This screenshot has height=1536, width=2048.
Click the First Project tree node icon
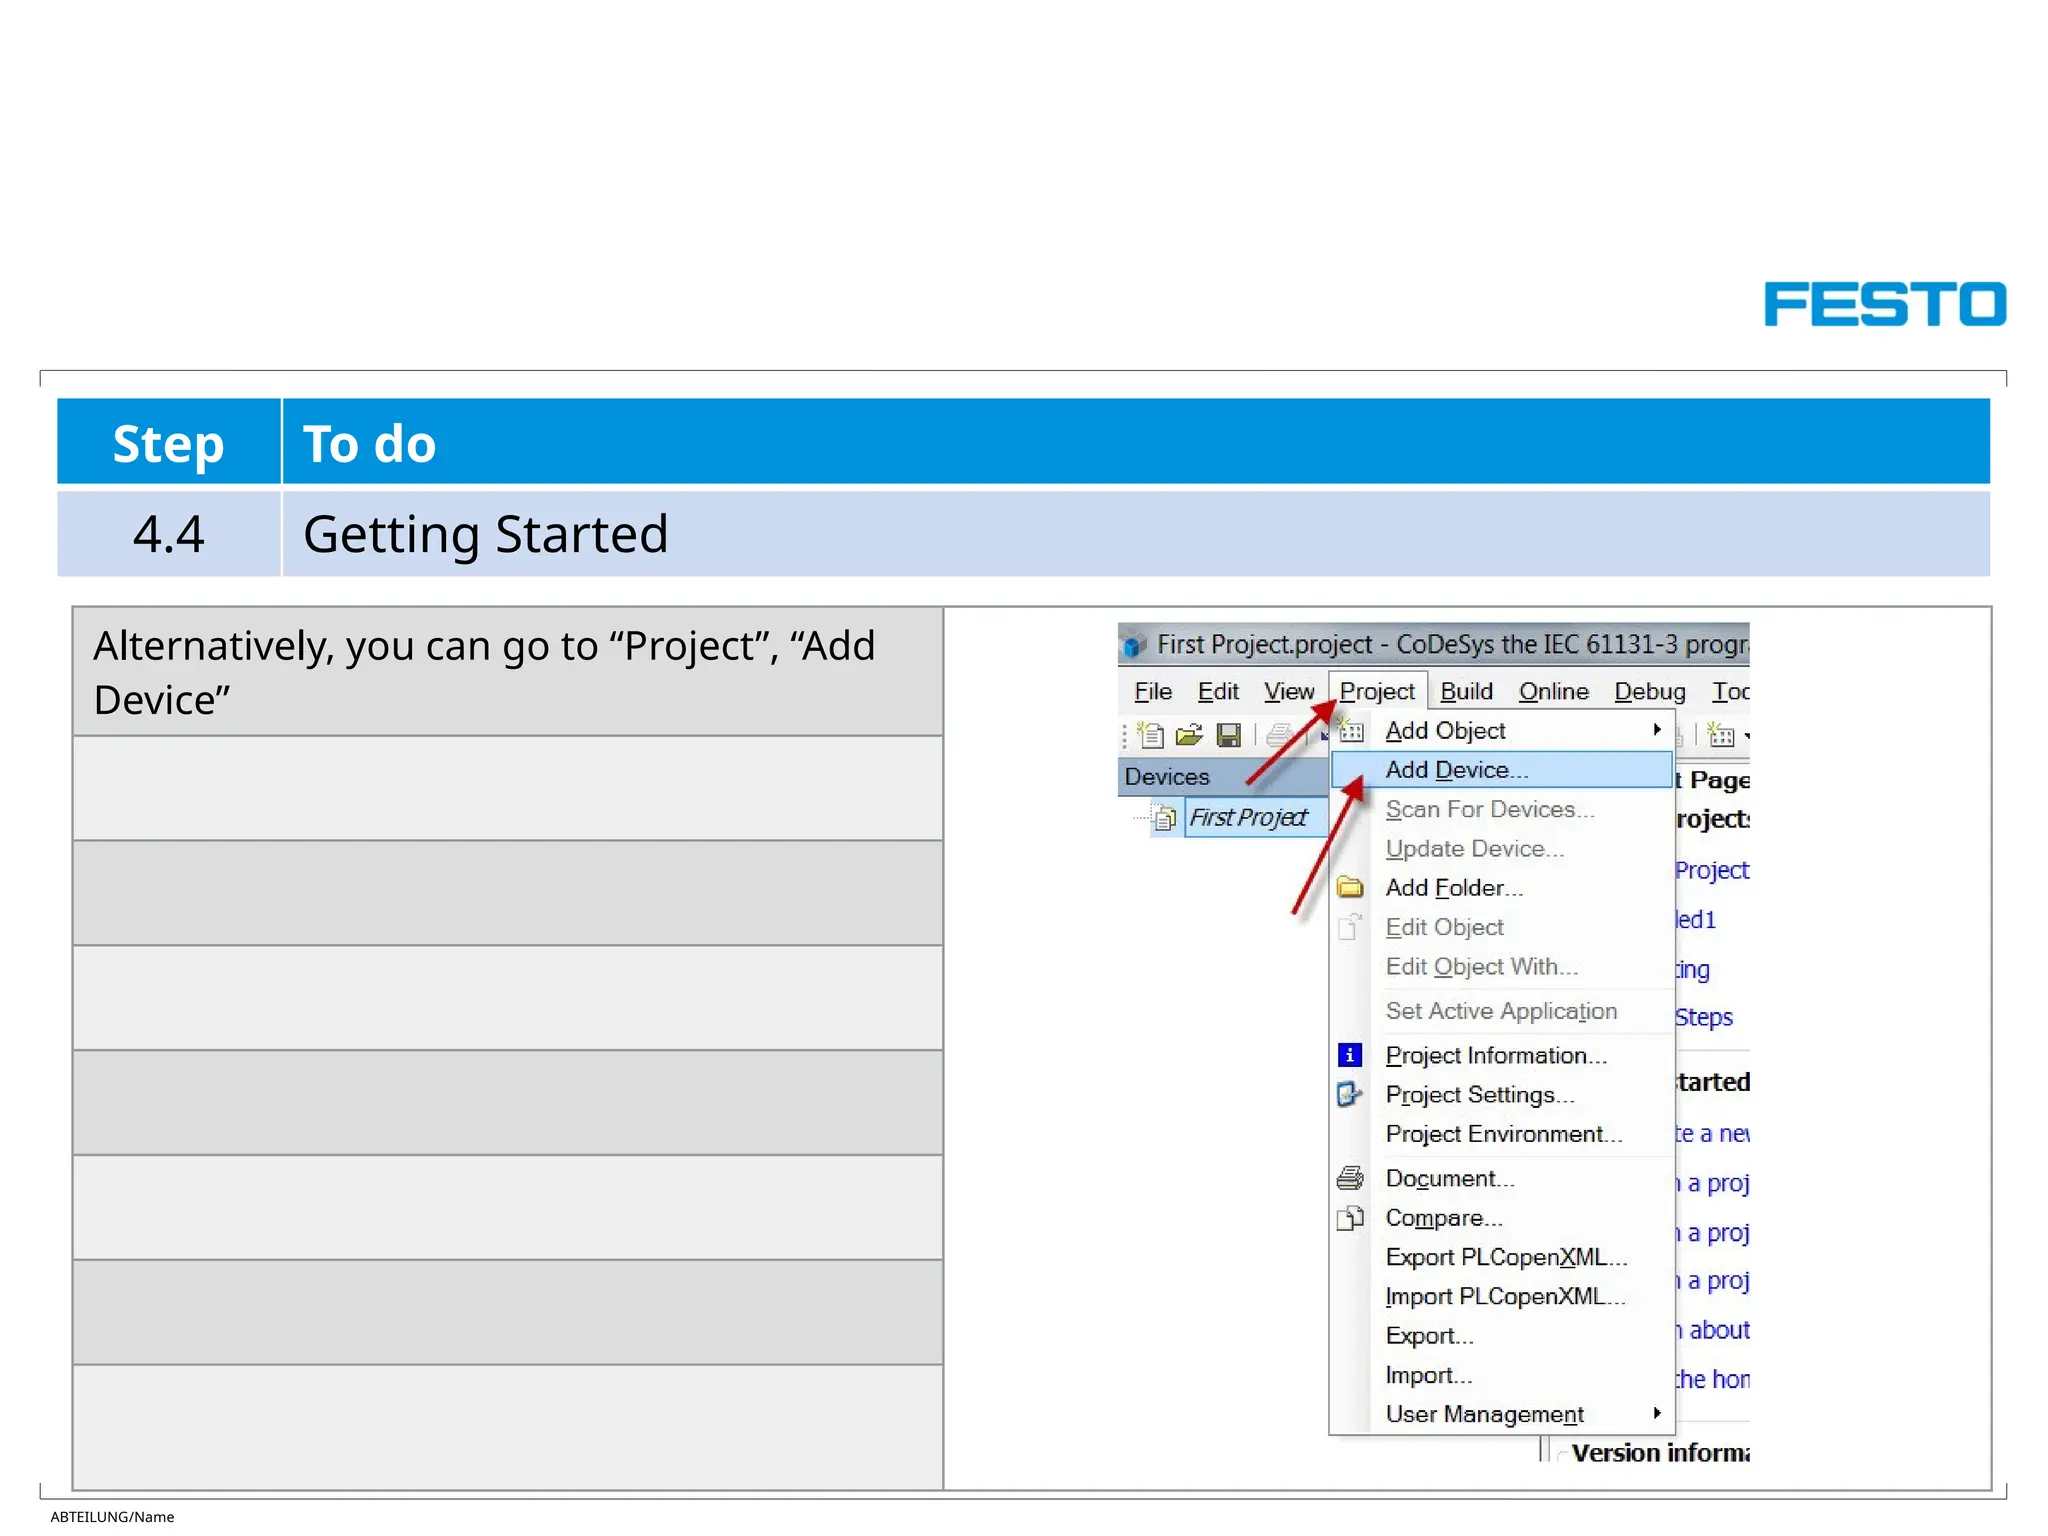tap(1165, 819)
